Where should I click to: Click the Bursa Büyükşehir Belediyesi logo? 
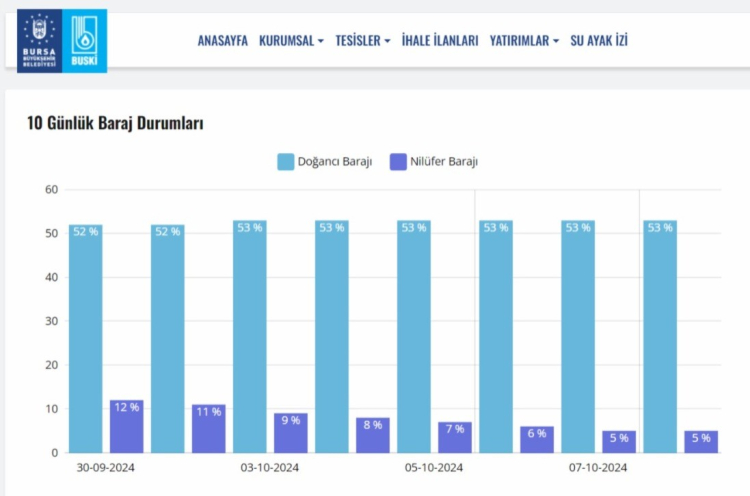39,41
